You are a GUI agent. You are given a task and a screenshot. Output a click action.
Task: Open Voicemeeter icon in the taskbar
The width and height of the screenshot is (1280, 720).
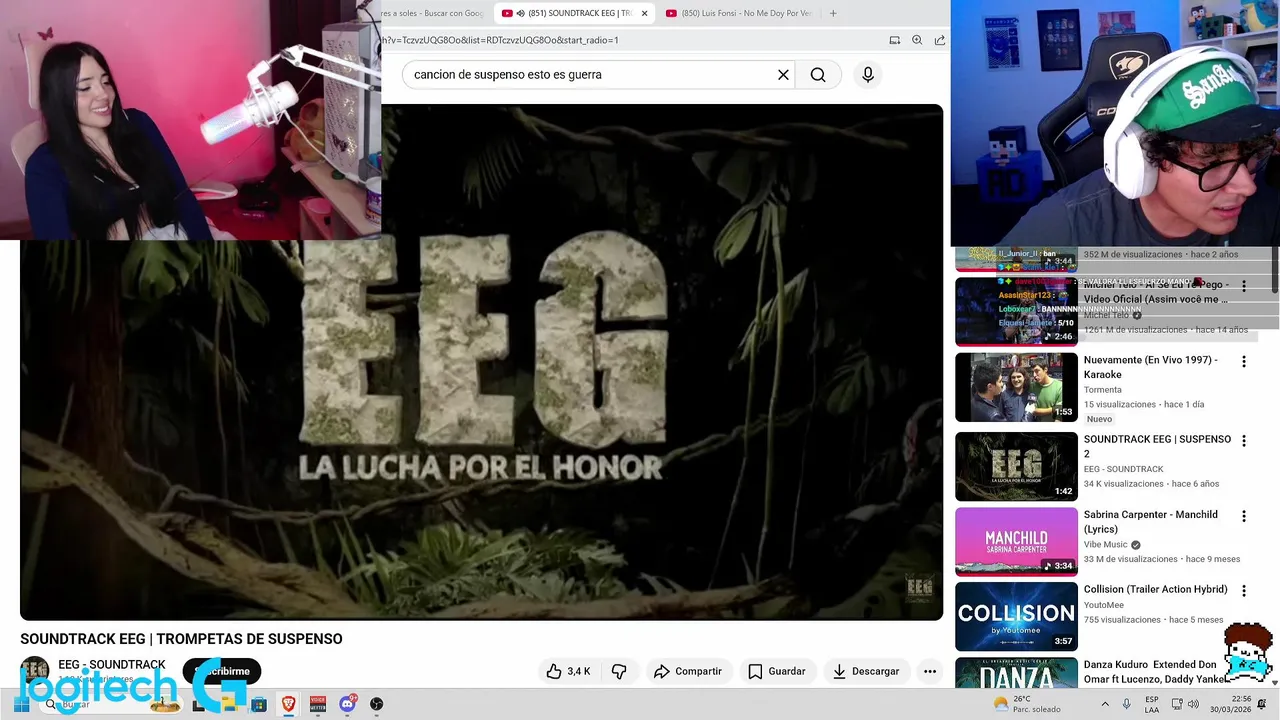coord(318,704)
